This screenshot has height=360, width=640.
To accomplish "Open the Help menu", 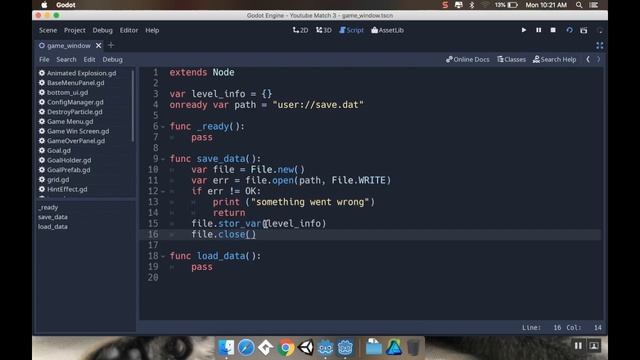I will (152, 30).
